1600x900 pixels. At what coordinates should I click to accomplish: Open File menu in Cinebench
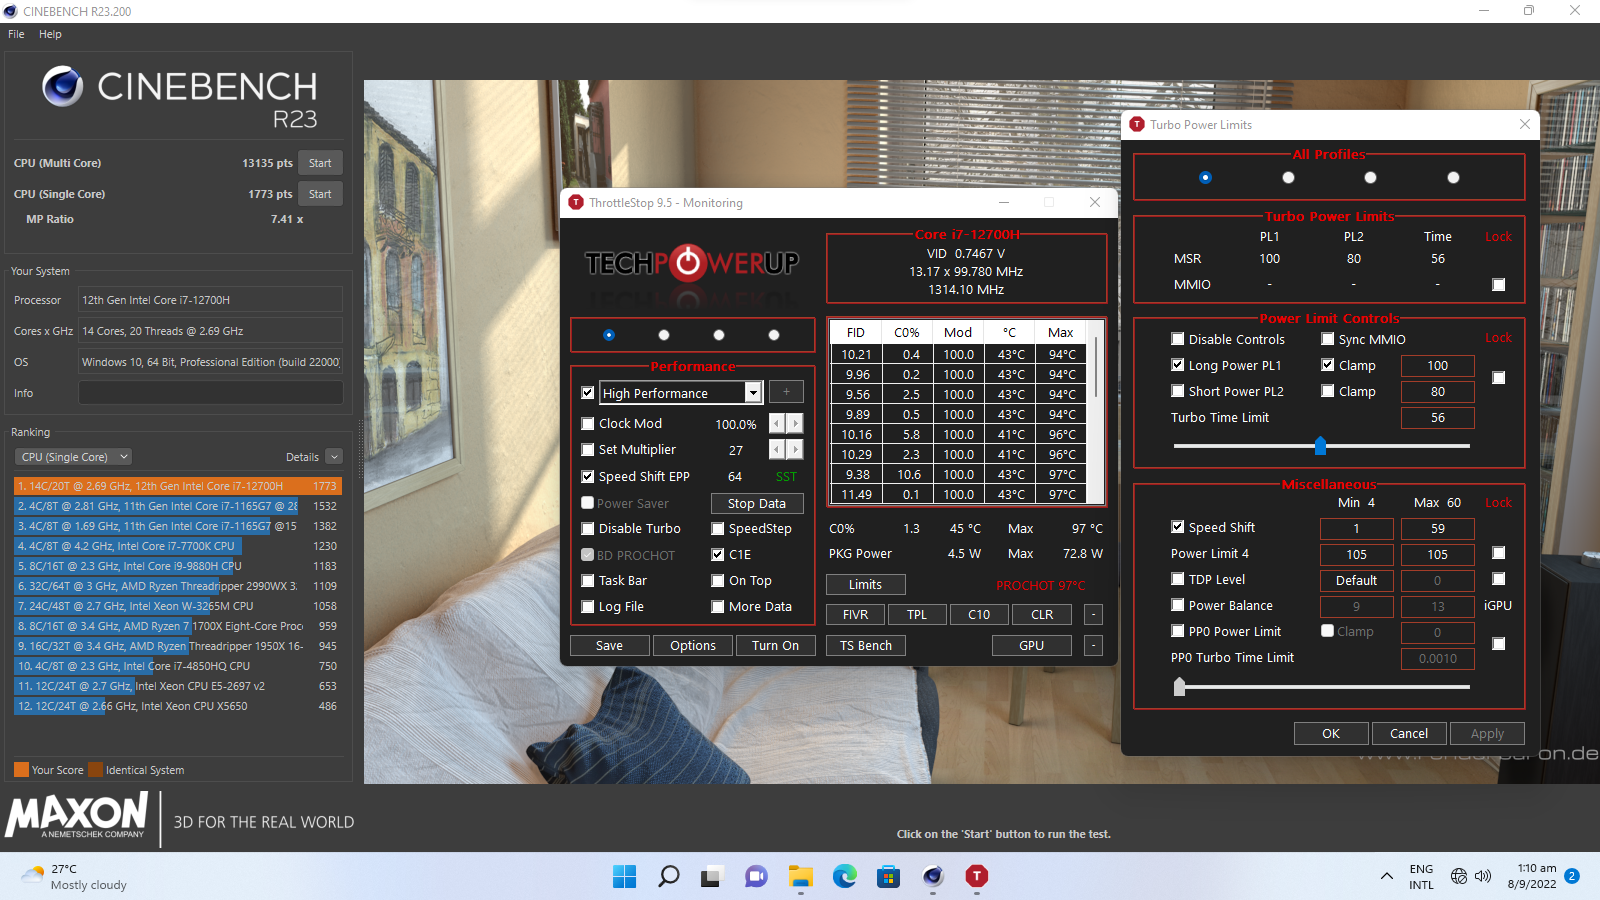click(x=17, y=34)
